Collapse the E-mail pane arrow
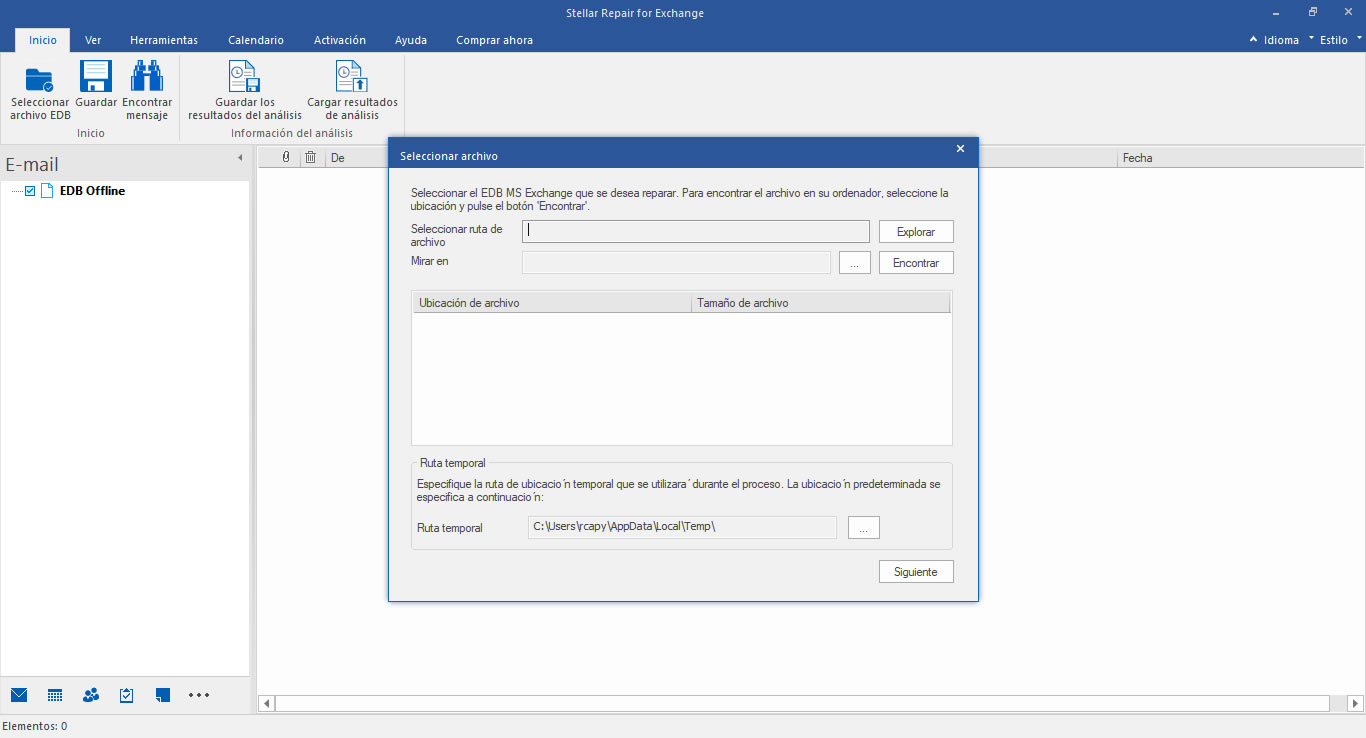Viewport: 1366px width, 738px height. tap(240, 158)
